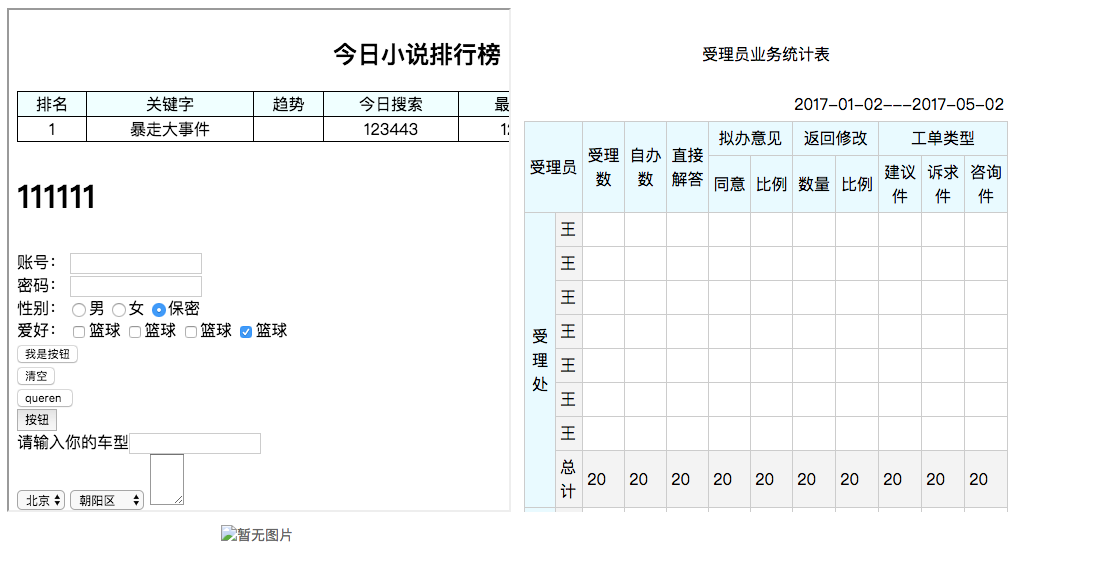Click 比例 sub-header under 返回修改
The height and width of the screenshot is (580, 1112).
857,184
